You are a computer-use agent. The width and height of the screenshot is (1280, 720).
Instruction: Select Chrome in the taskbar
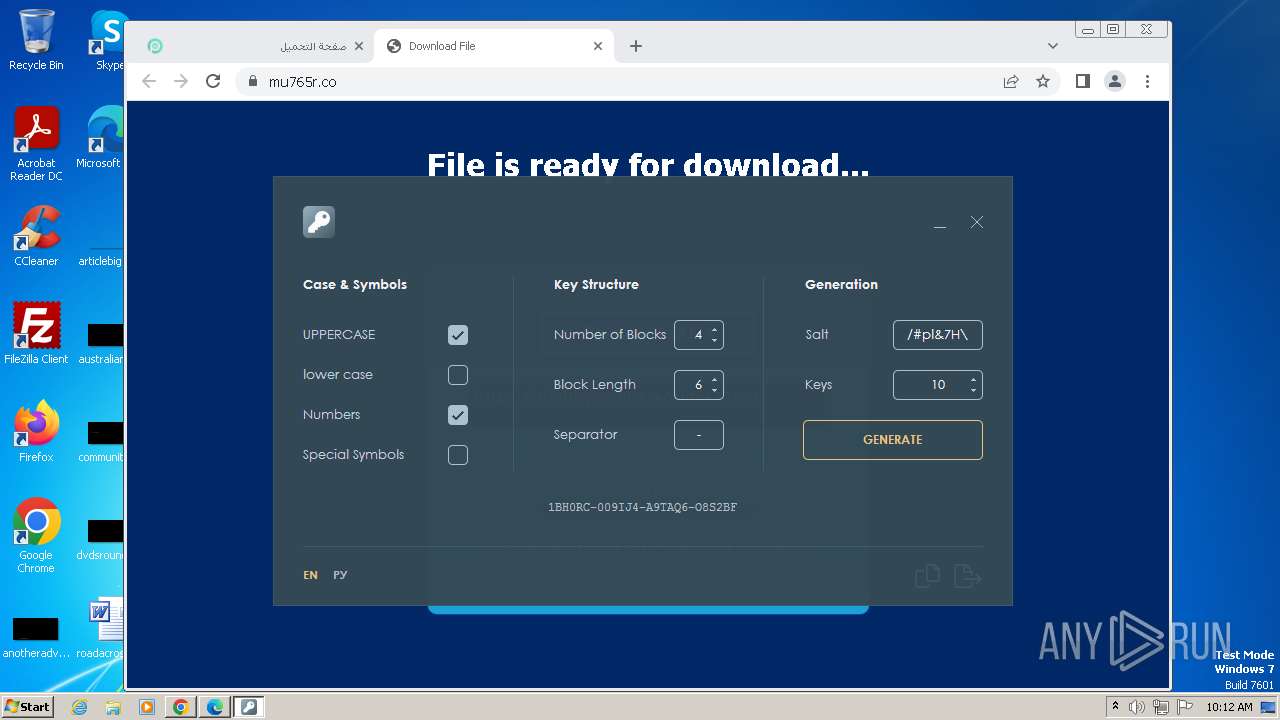point(181,707)
